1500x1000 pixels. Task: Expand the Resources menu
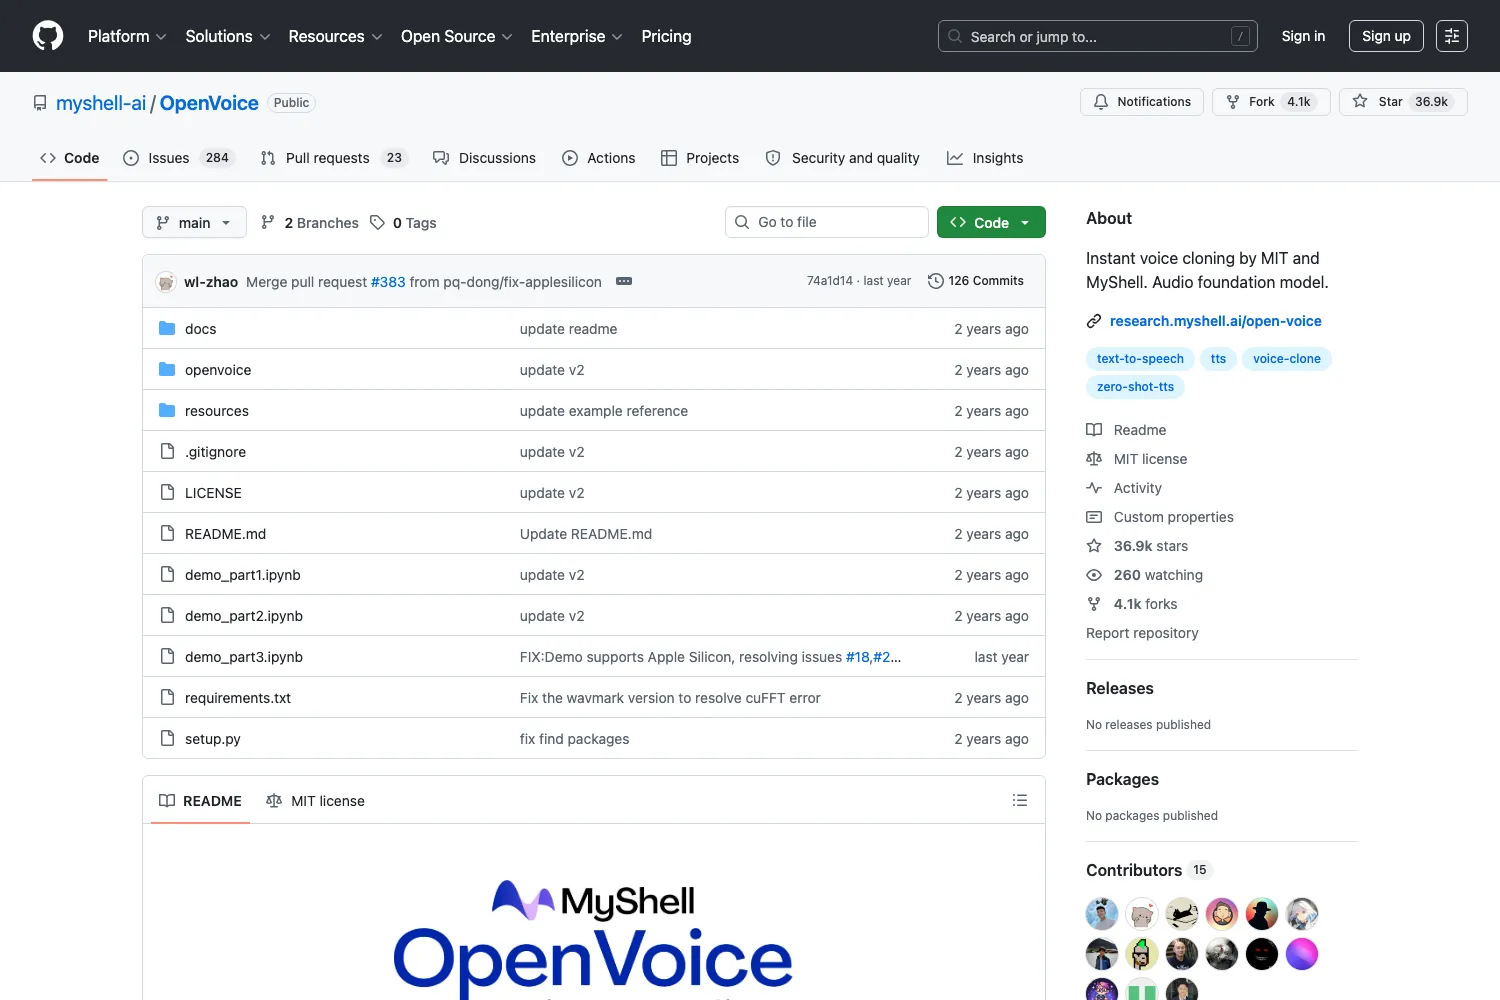coord(336,36)
